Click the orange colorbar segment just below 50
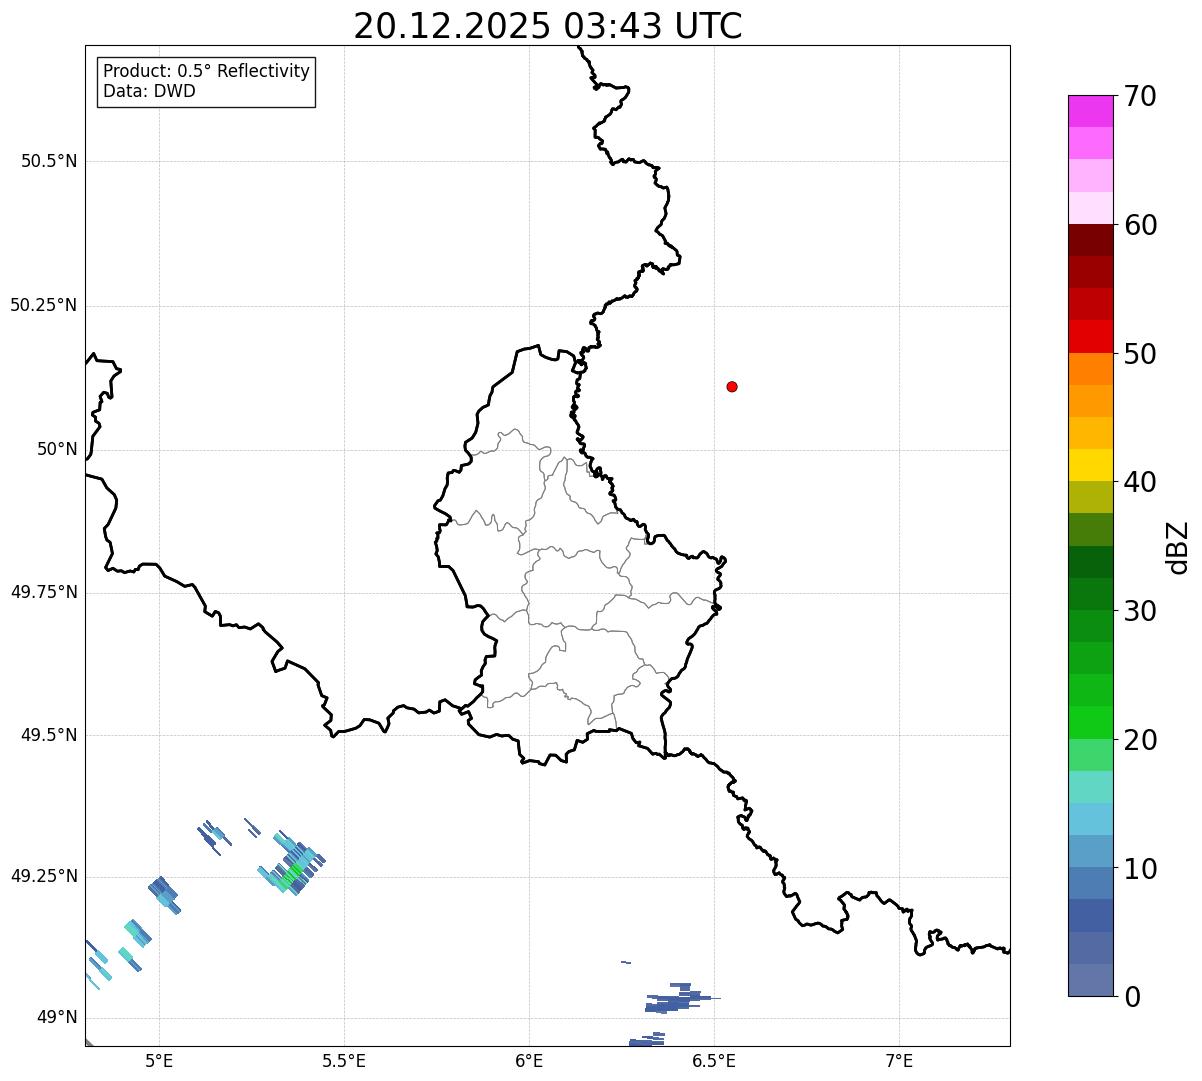The width and height of the screenshot is (1202, 1081). pyautogui.click(x=1090, y=369)
